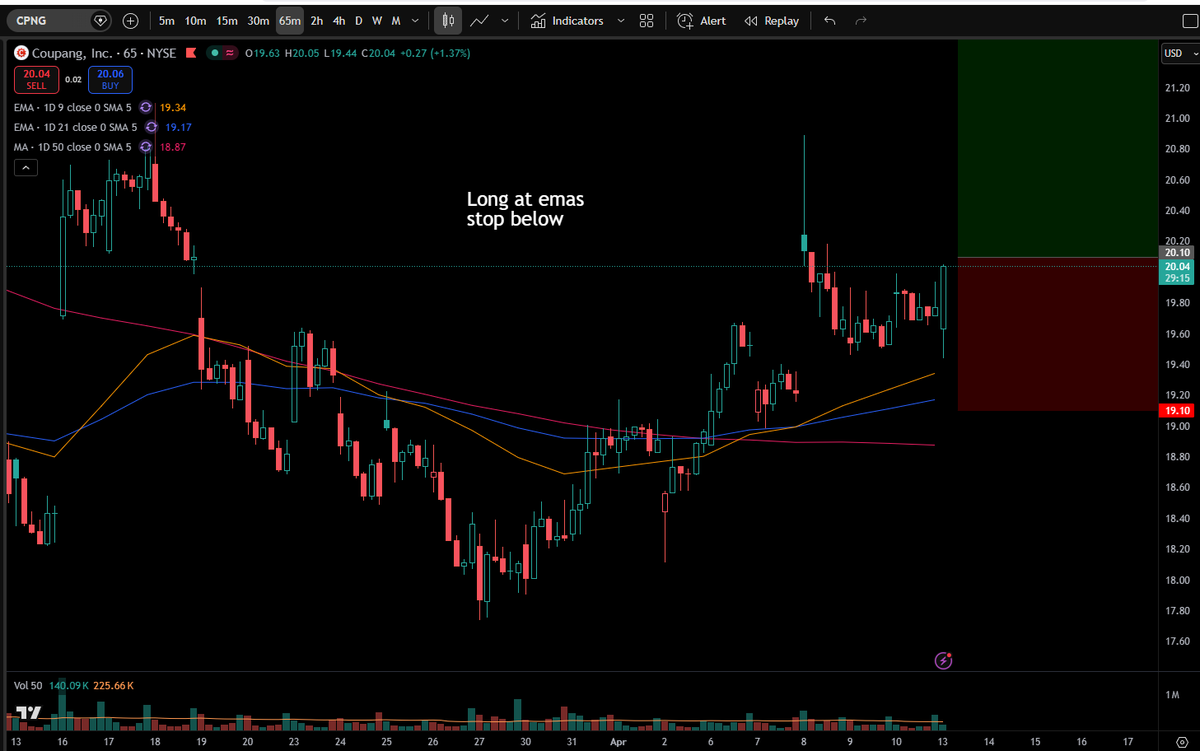This screenshot has width=1200, height=751.
Task: Switch to the 10m timeframe
Action: coord(196,20)
